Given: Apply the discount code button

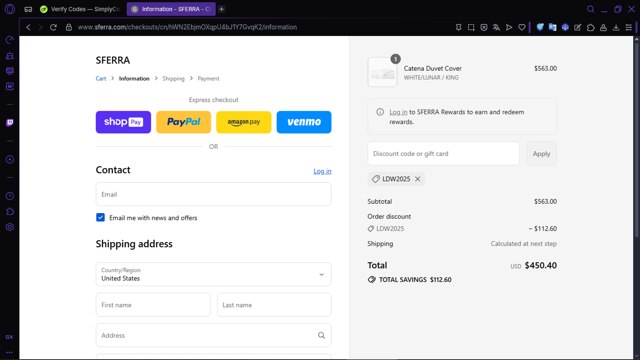Looking at the screenshot, I should tap(541, 153).
